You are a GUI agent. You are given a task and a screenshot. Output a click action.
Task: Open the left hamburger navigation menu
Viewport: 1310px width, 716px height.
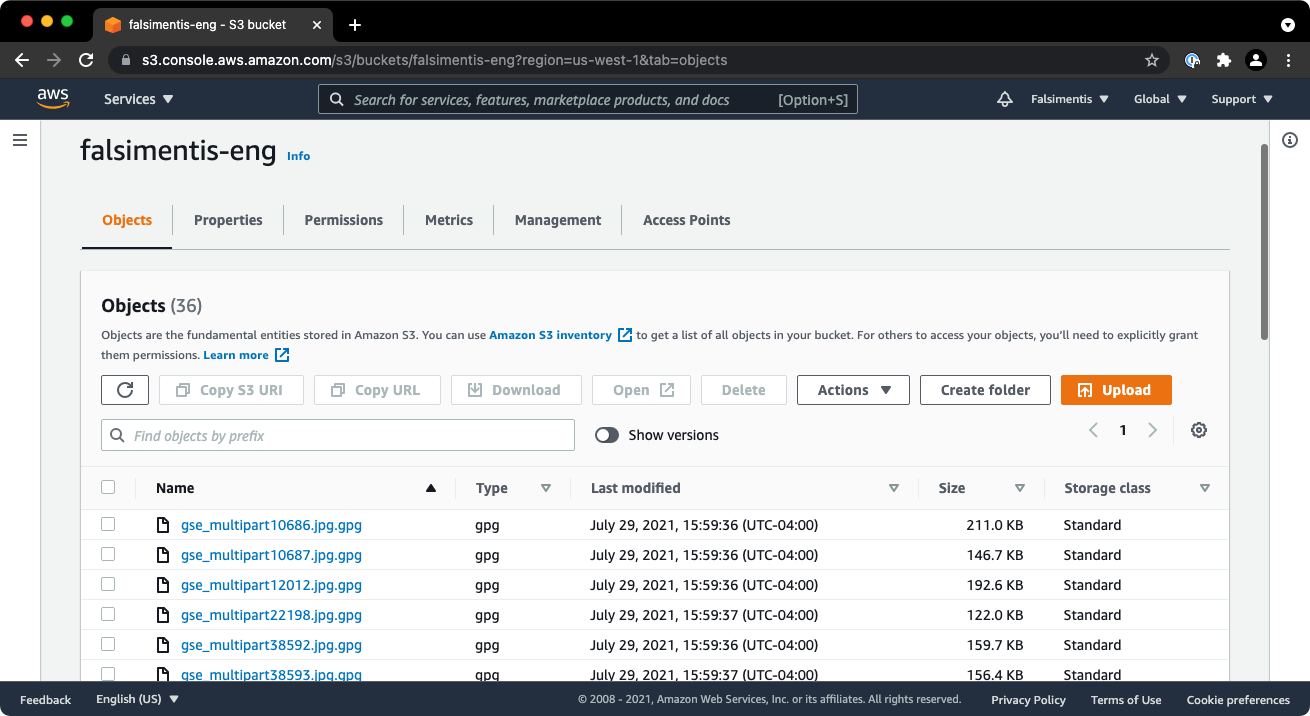coord(20,140)
